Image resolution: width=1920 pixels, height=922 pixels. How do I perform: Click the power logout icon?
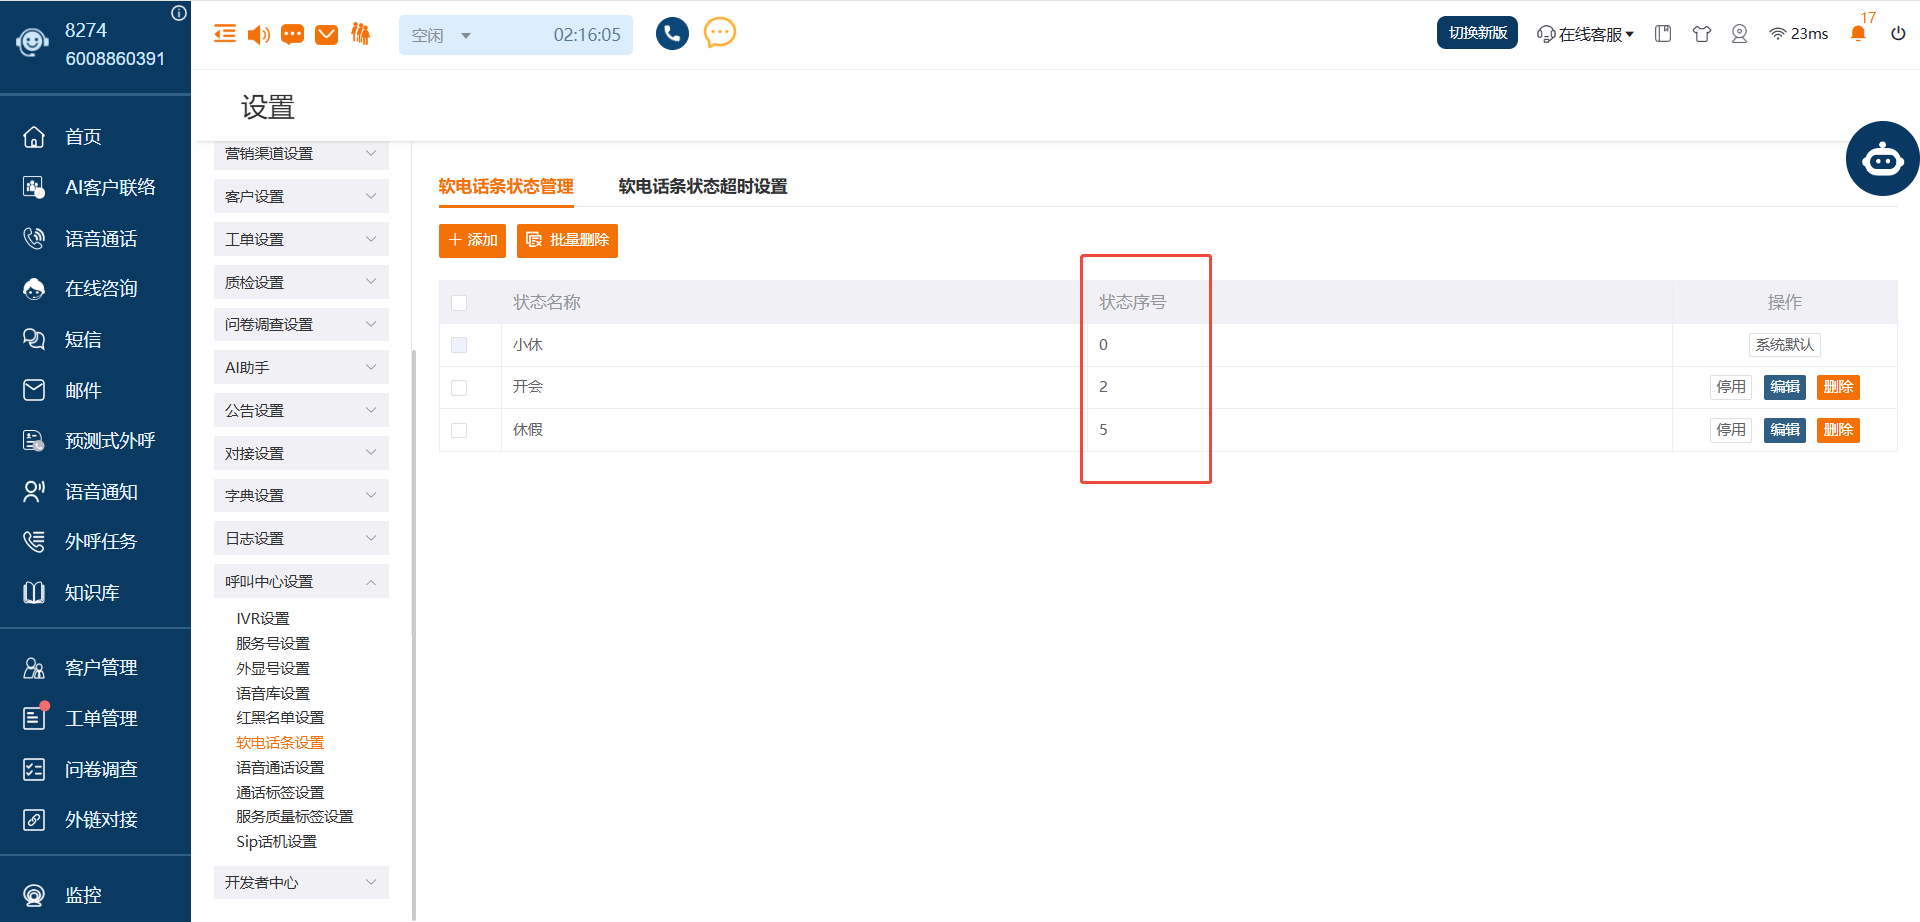coord(1898,34)
